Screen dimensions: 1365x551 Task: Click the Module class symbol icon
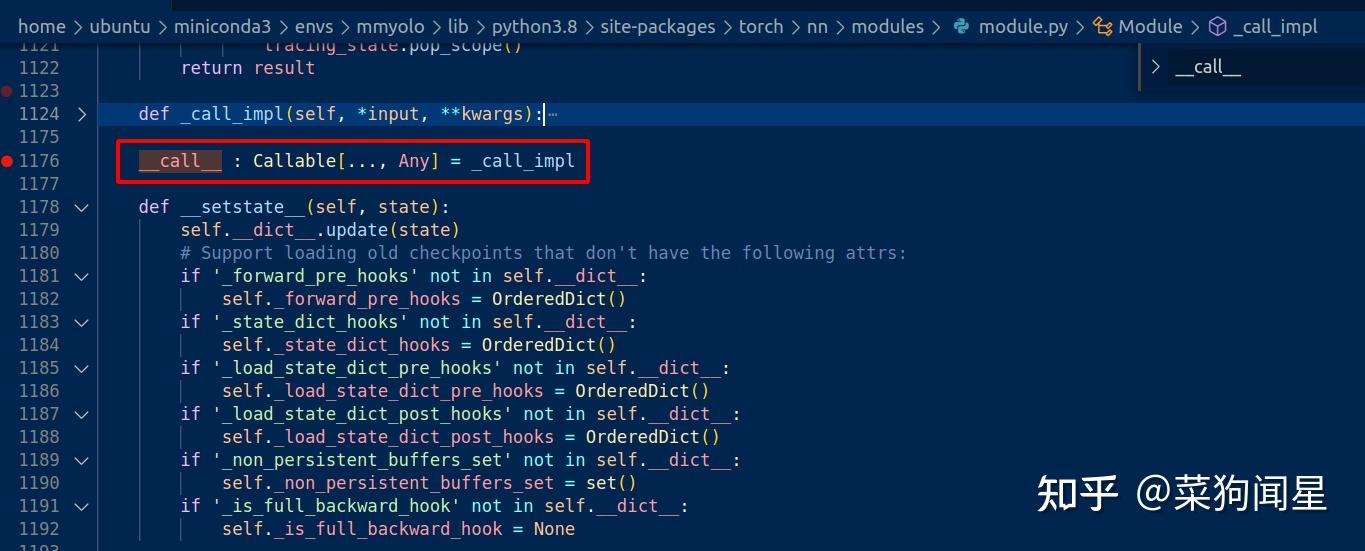click(x=1103, y=27)
